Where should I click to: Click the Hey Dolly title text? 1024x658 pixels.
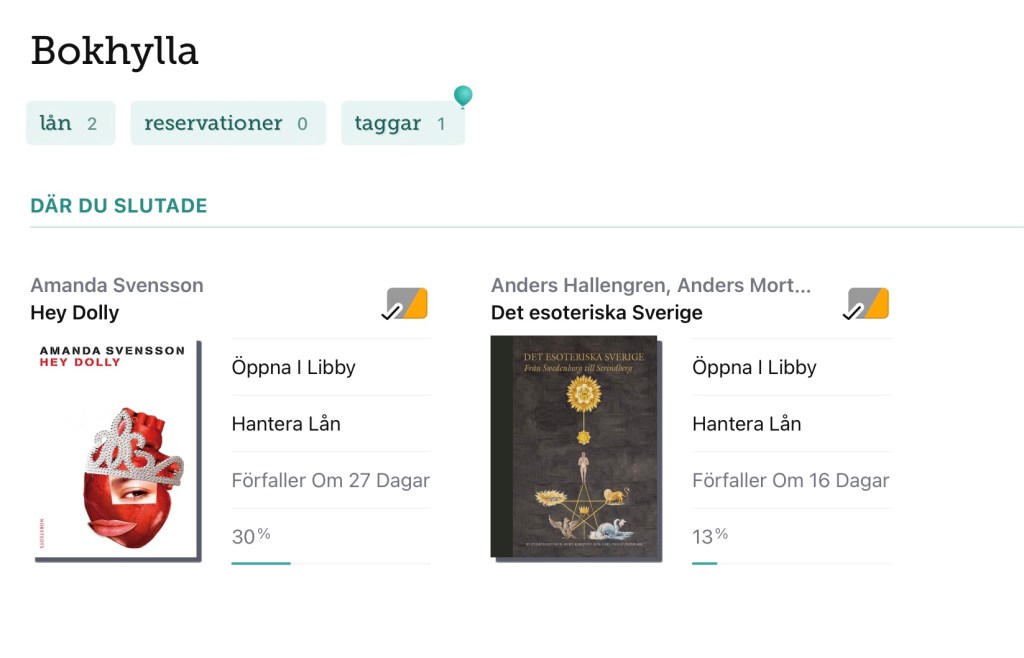coord(75,313)
